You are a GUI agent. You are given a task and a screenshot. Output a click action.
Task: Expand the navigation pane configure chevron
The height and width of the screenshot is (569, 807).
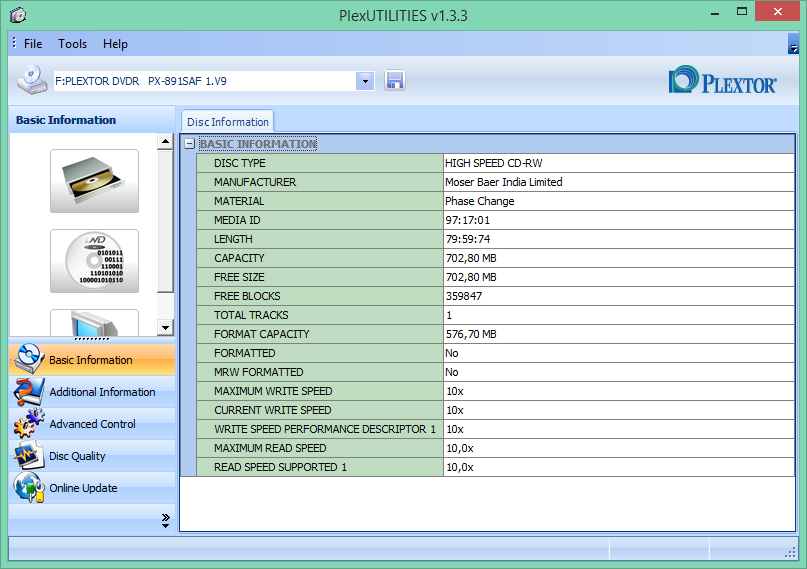click(x=166, y=520)
